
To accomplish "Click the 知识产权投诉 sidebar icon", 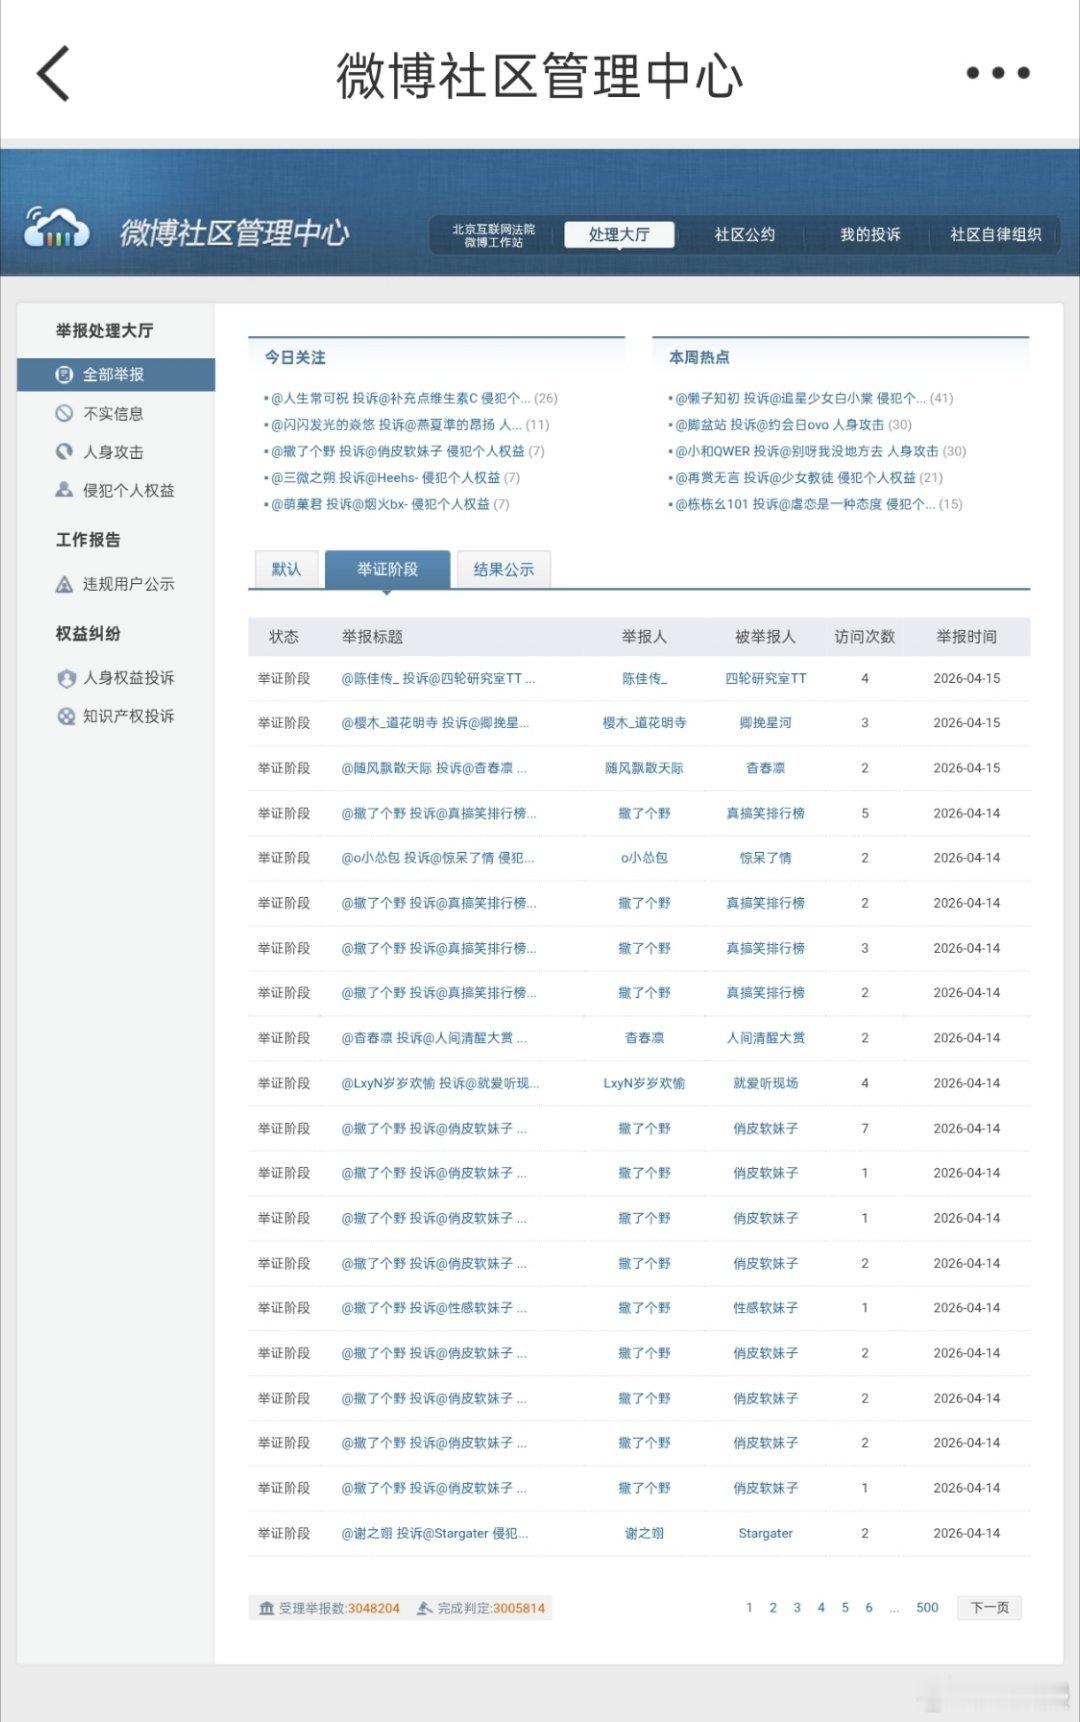I will (x=66, y=716).
